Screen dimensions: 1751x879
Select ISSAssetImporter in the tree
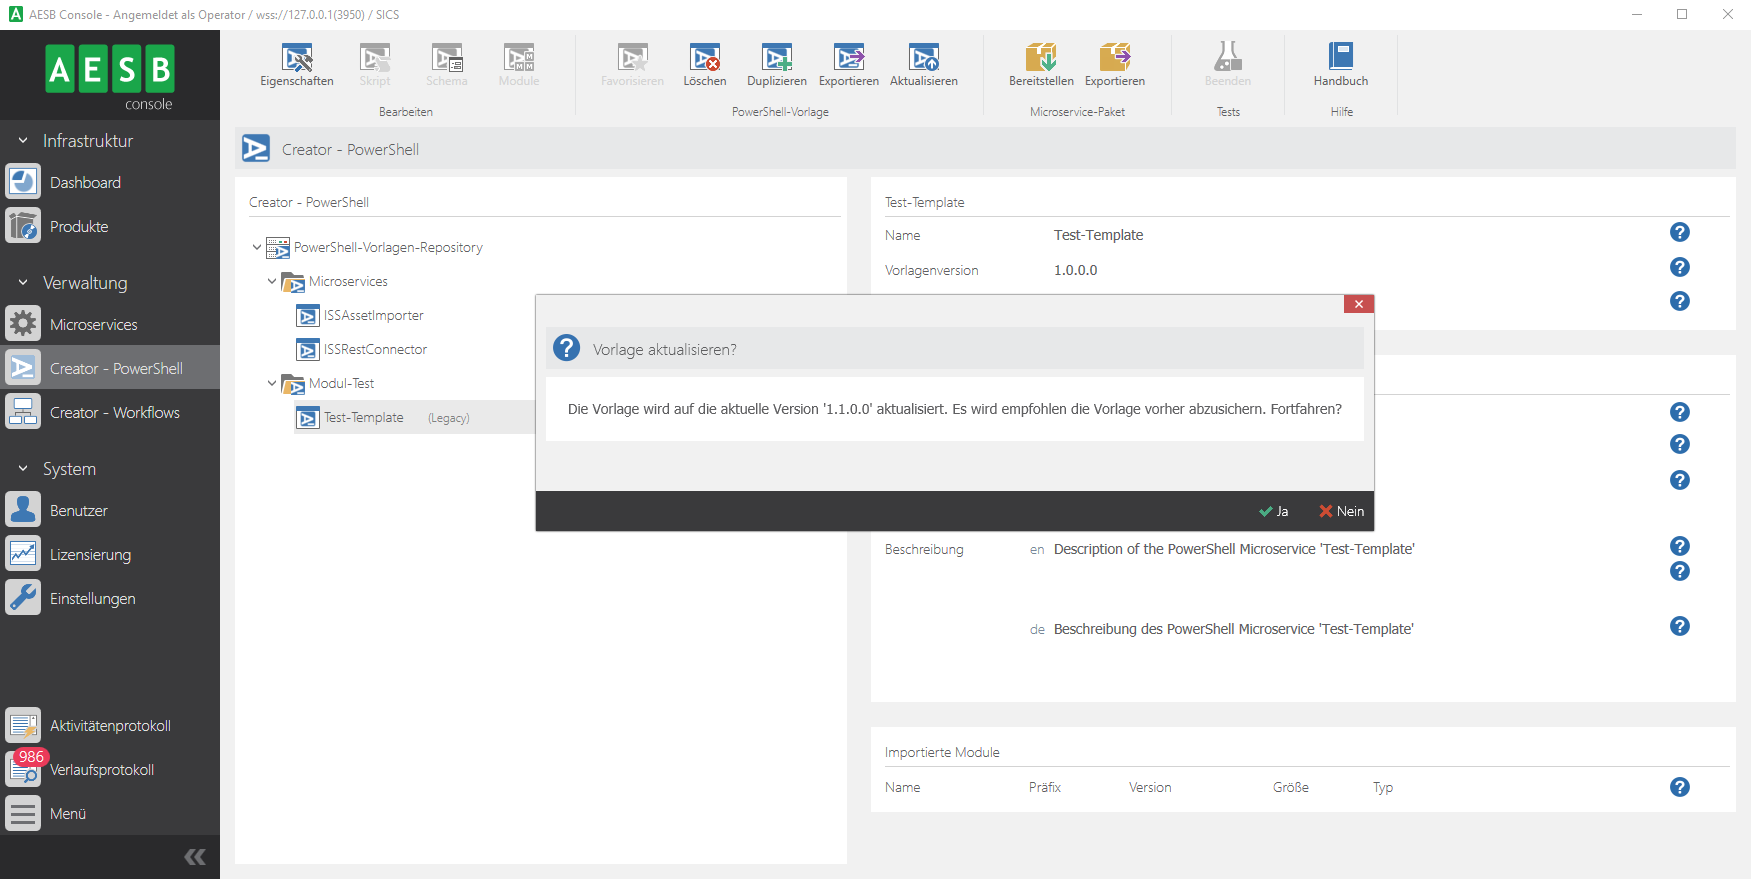point(373,316)
